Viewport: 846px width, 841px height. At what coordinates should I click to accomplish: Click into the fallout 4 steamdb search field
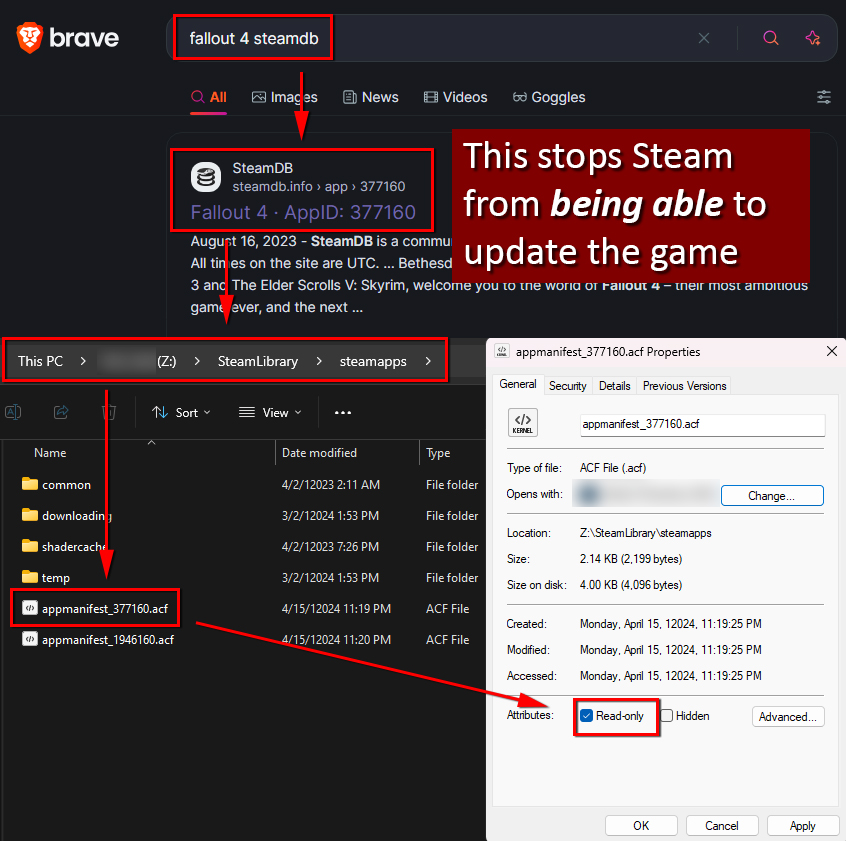(x=432, y=38)
